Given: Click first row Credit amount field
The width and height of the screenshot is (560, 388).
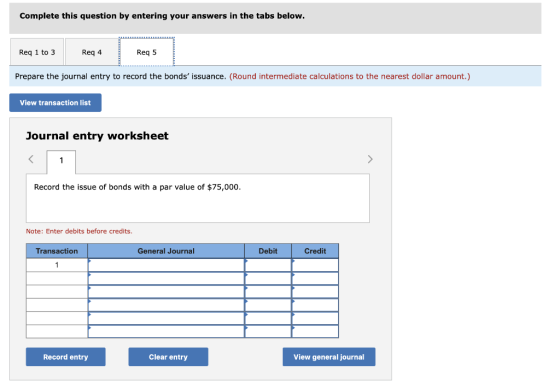Looking at the screenshot, I should pyautogui.click(x=315, y=265).
